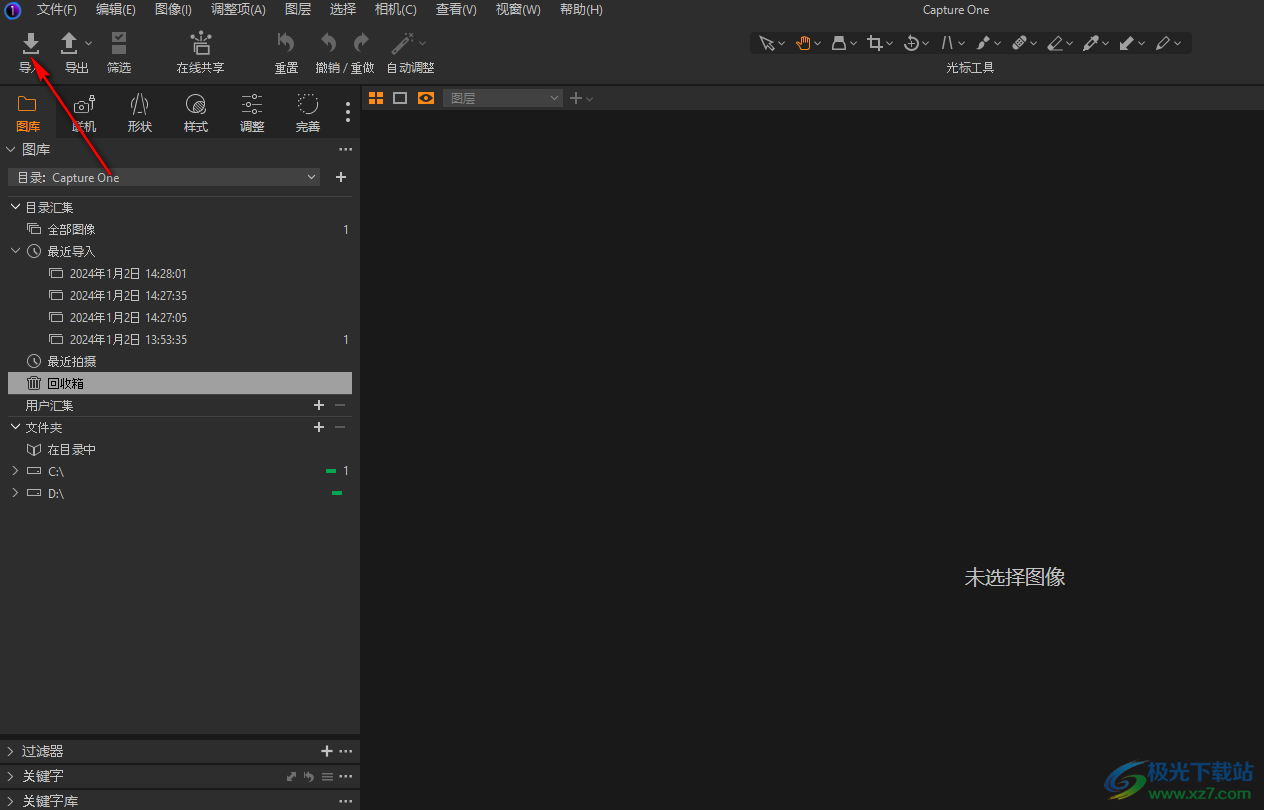Image resolution: width=1264 pixels, height=810 pixels.
Task: Add a new 用户汇集 with plus button
Action: pos(319,405)
